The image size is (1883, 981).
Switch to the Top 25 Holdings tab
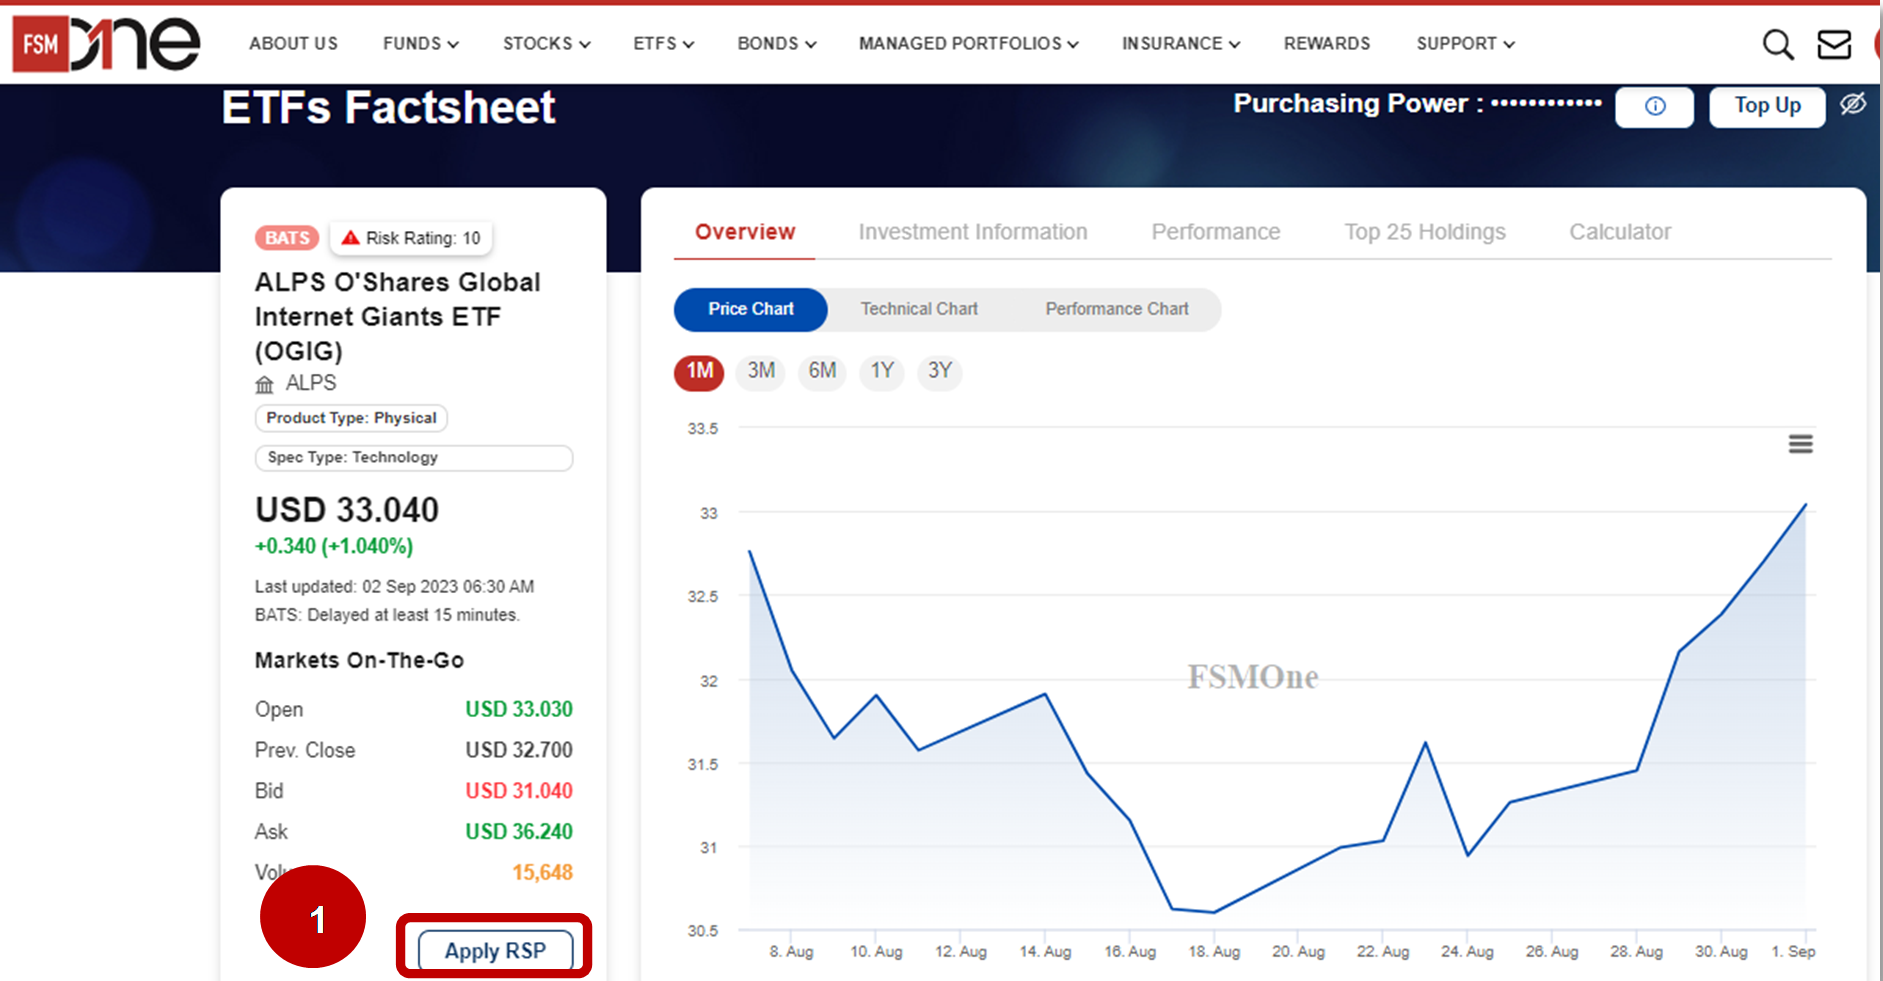pyautogui.click(x=1425, y=232)
